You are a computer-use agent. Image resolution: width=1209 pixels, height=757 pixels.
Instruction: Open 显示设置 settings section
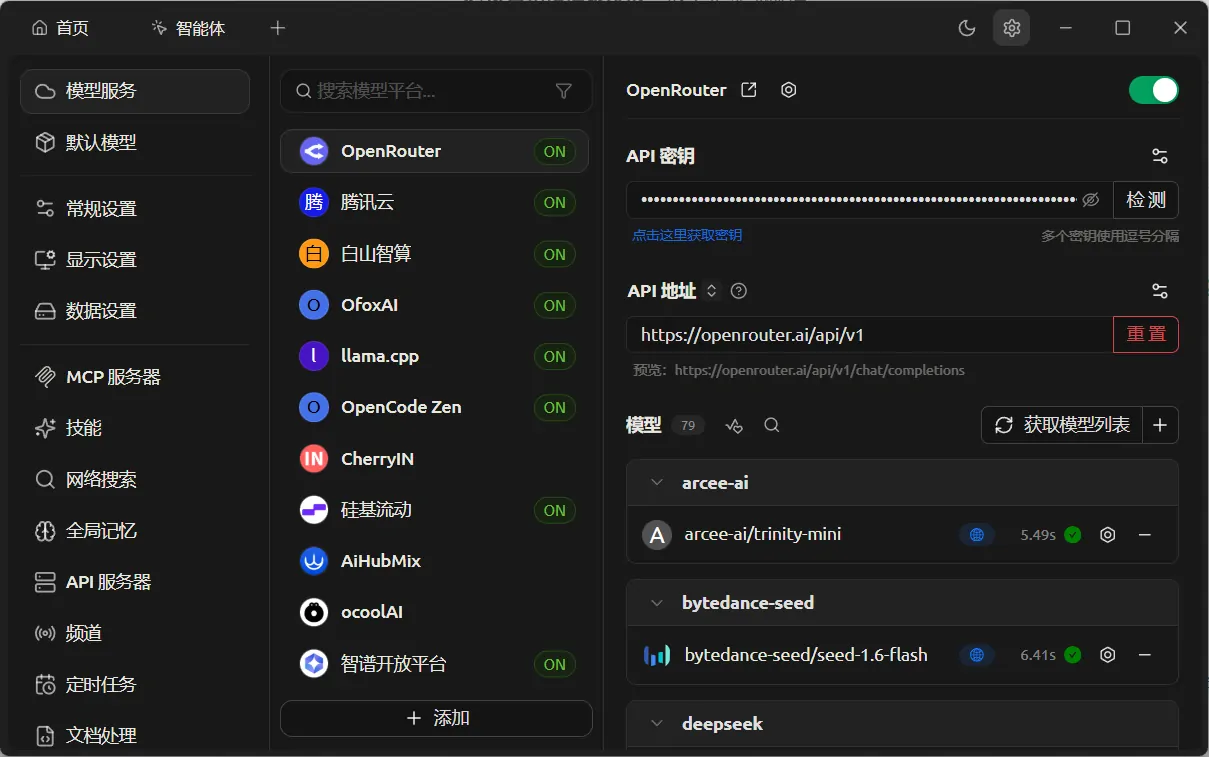point(135,260)
